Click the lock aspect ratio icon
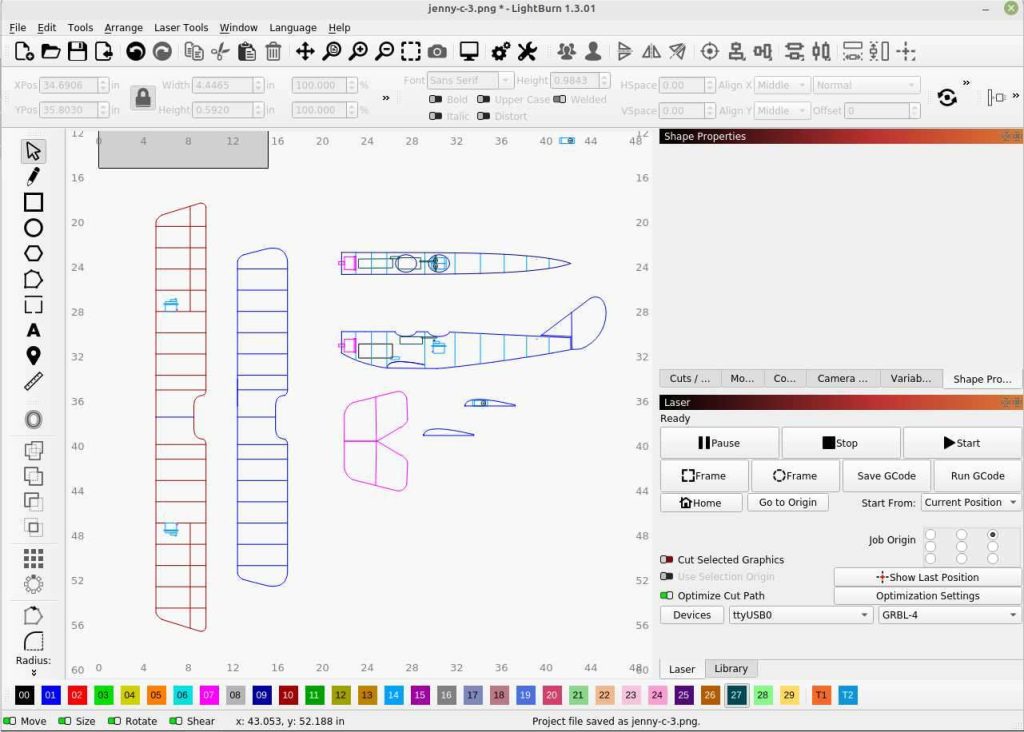The height and width of the screenshot is (732, 1024). (x=142, y=97)
